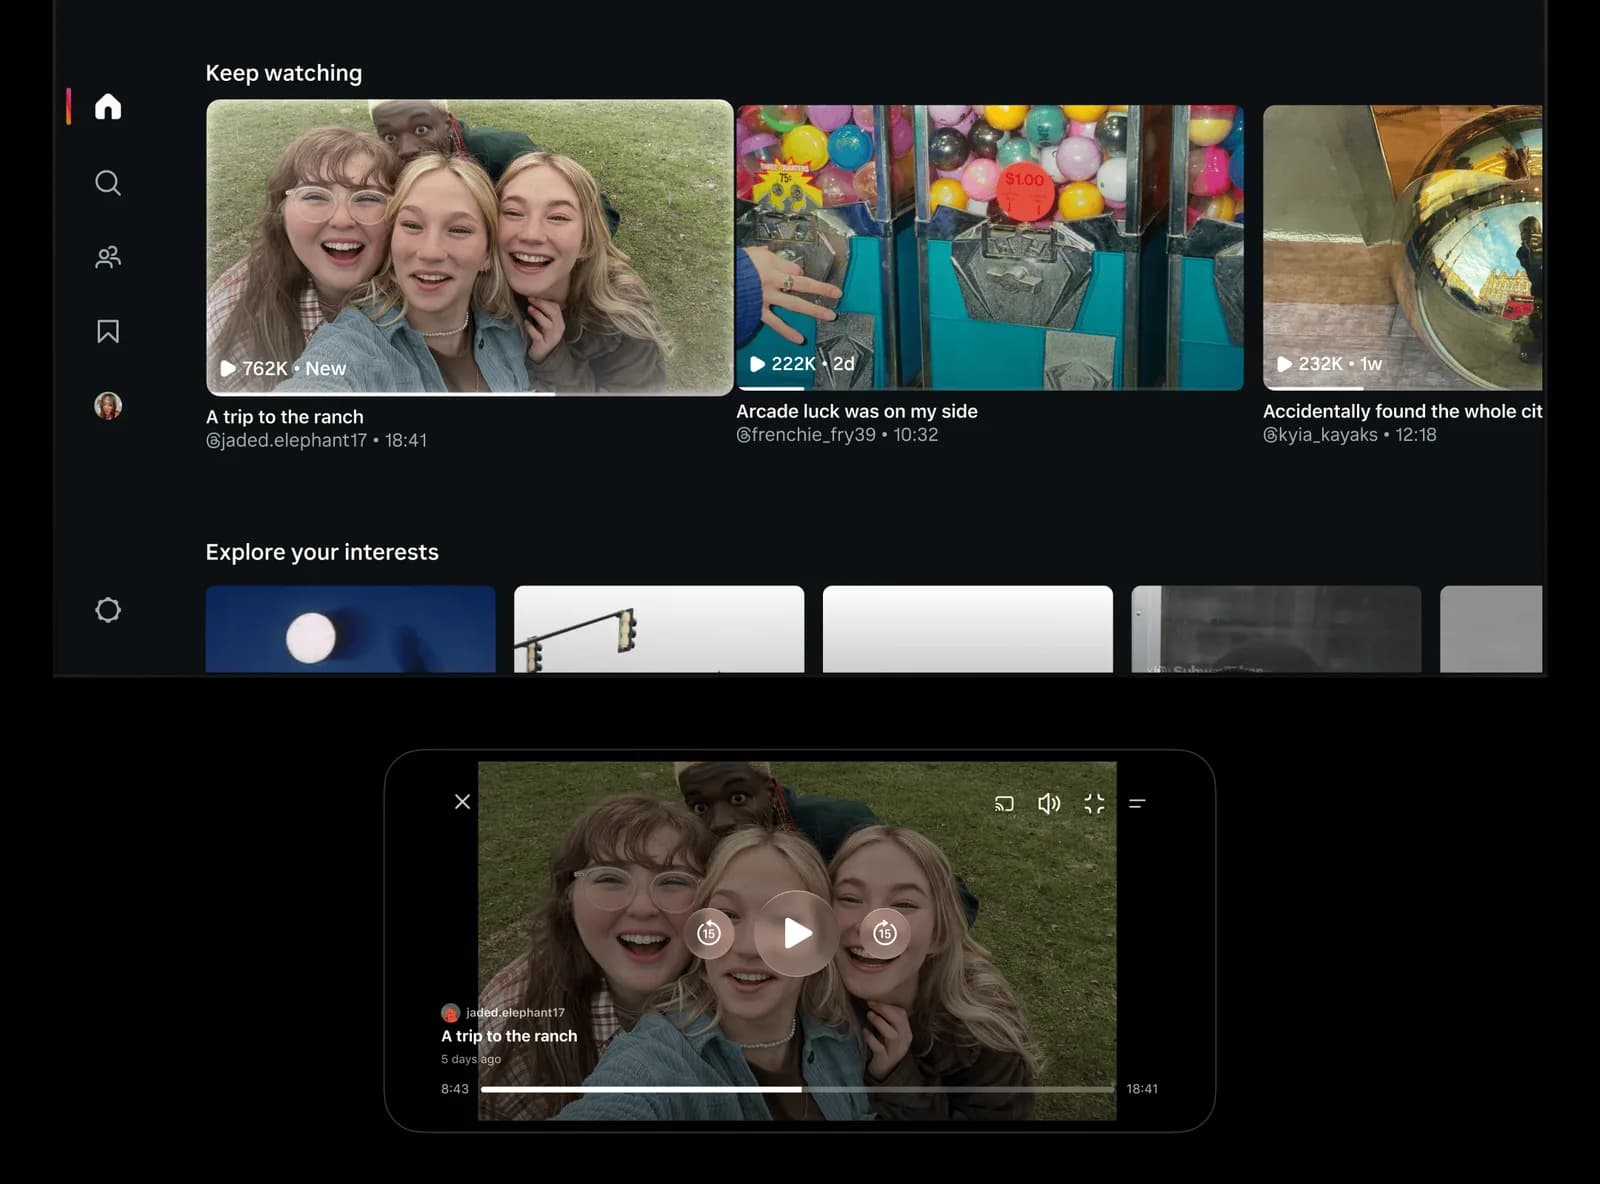The height and width of the screenshot is (1184, 1600).
Task: Cast the video from the phone player
Action: (1004, 803)
